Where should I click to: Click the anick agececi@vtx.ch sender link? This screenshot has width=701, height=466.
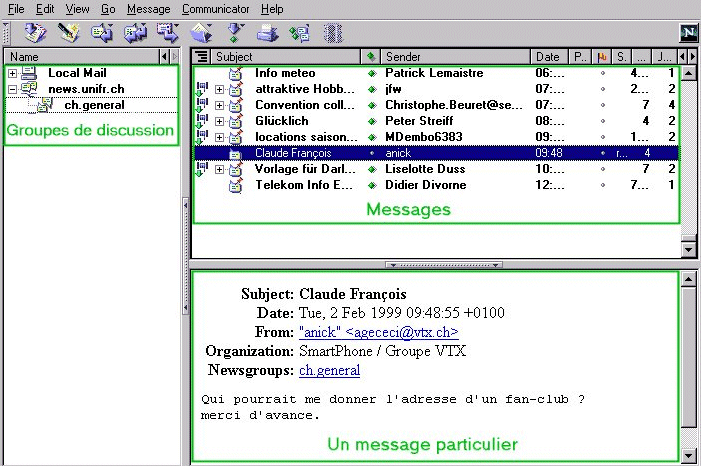(x=378, y=332)
